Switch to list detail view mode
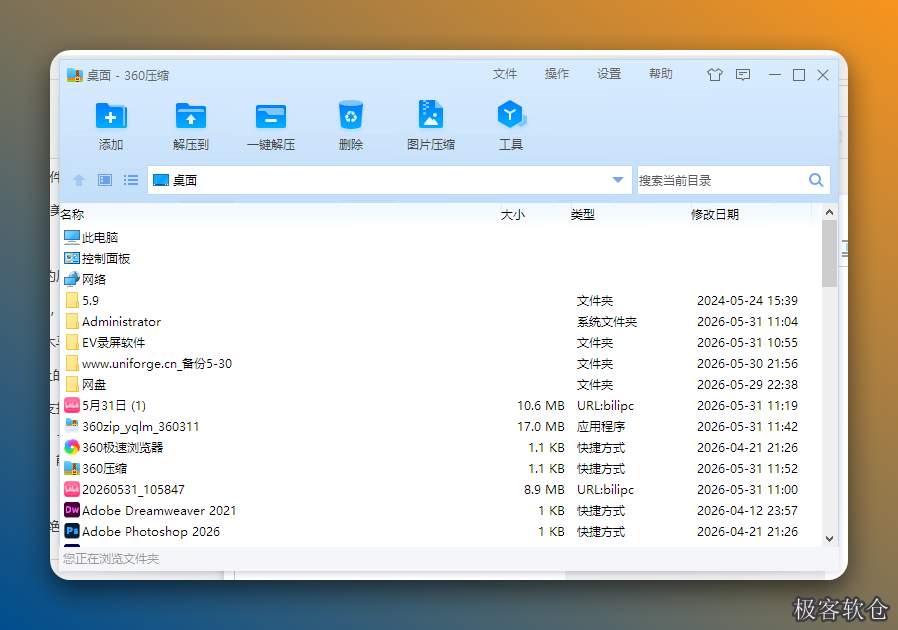This screenshot has width=898, height=630. point(131,180)
